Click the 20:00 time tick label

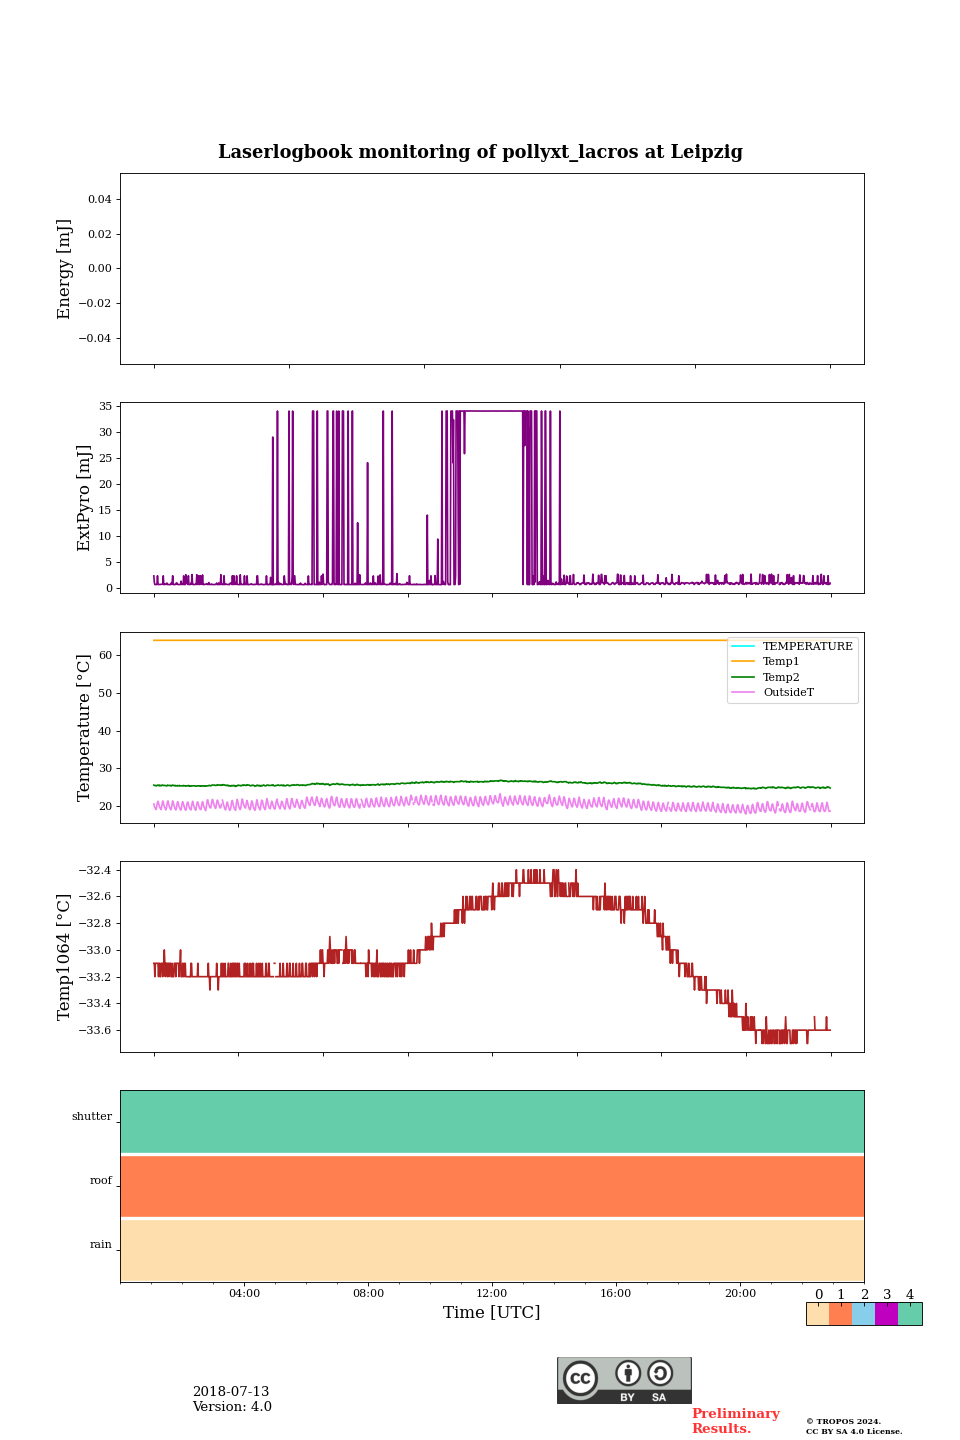740,1293
